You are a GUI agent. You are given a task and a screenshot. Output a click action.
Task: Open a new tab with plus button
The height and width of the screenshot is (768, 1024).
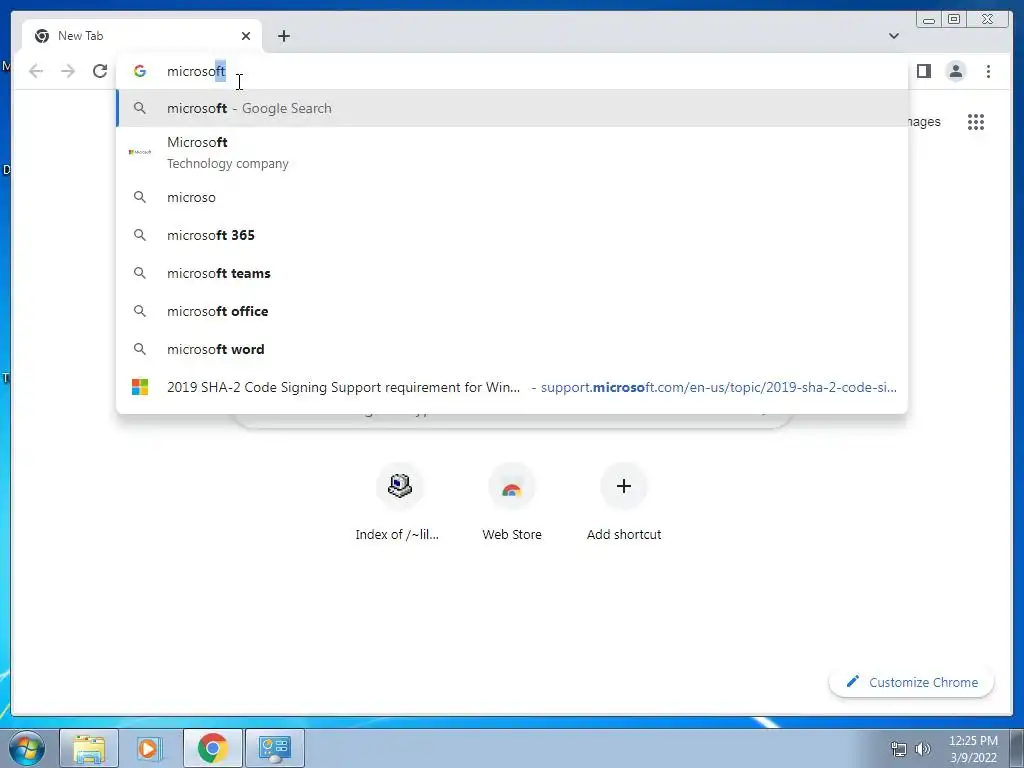(283, 36)
